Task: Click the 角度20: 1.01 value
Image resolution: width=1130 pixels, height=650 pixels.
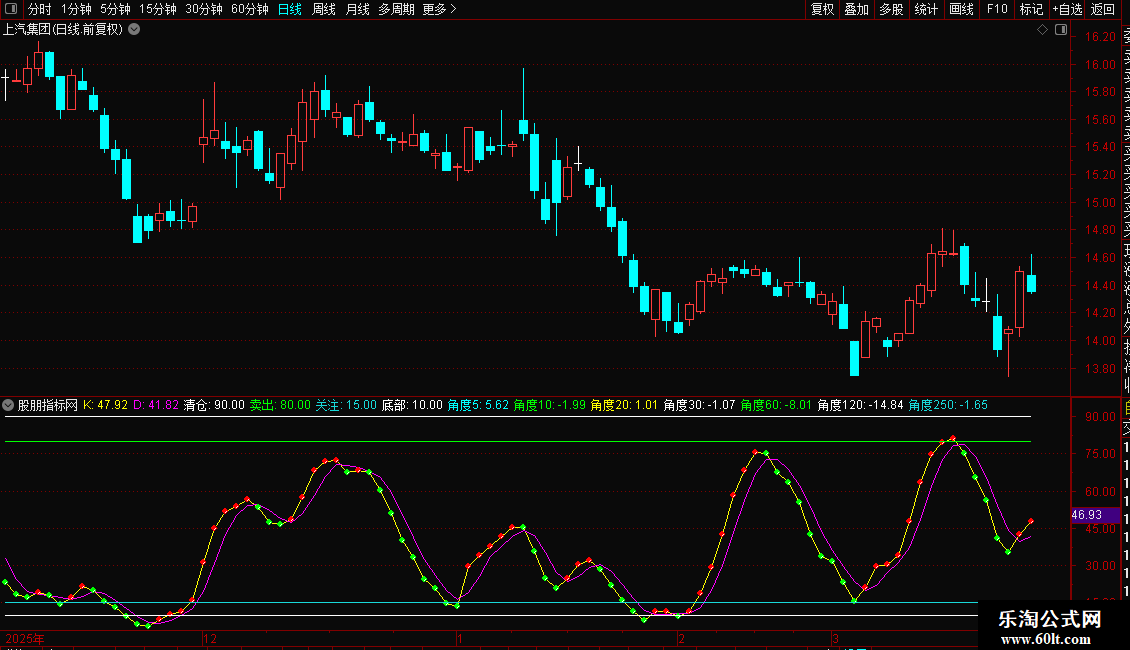Action: coord(624,405)
